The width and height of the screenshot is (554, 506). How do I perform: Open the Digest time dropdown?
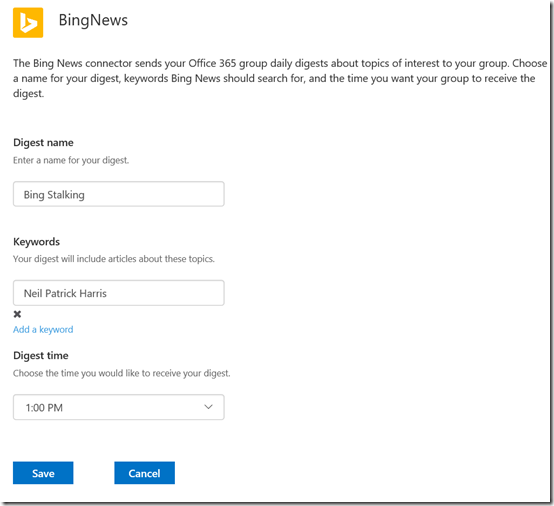point(119,407)
